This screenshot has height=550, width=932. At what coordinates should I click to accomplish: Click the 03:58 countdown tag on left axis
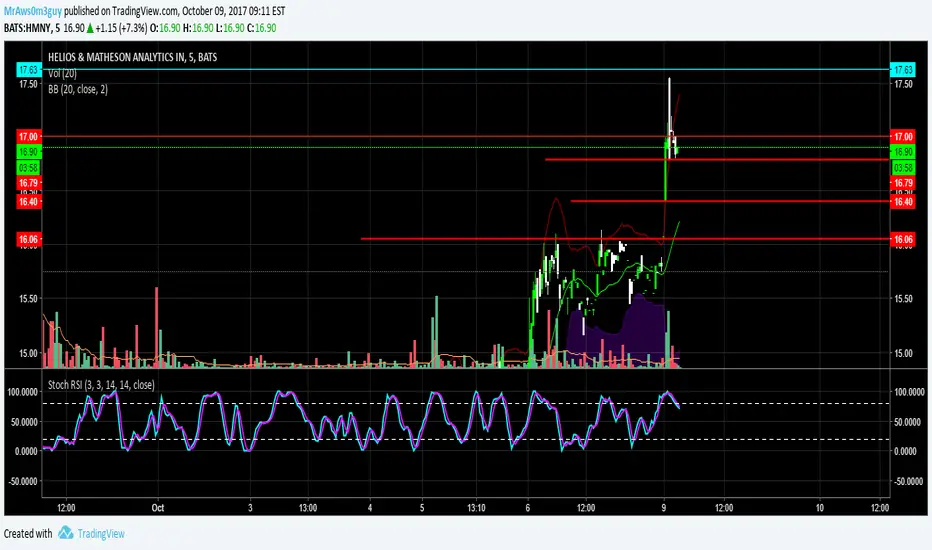click(x=29, y=168)
